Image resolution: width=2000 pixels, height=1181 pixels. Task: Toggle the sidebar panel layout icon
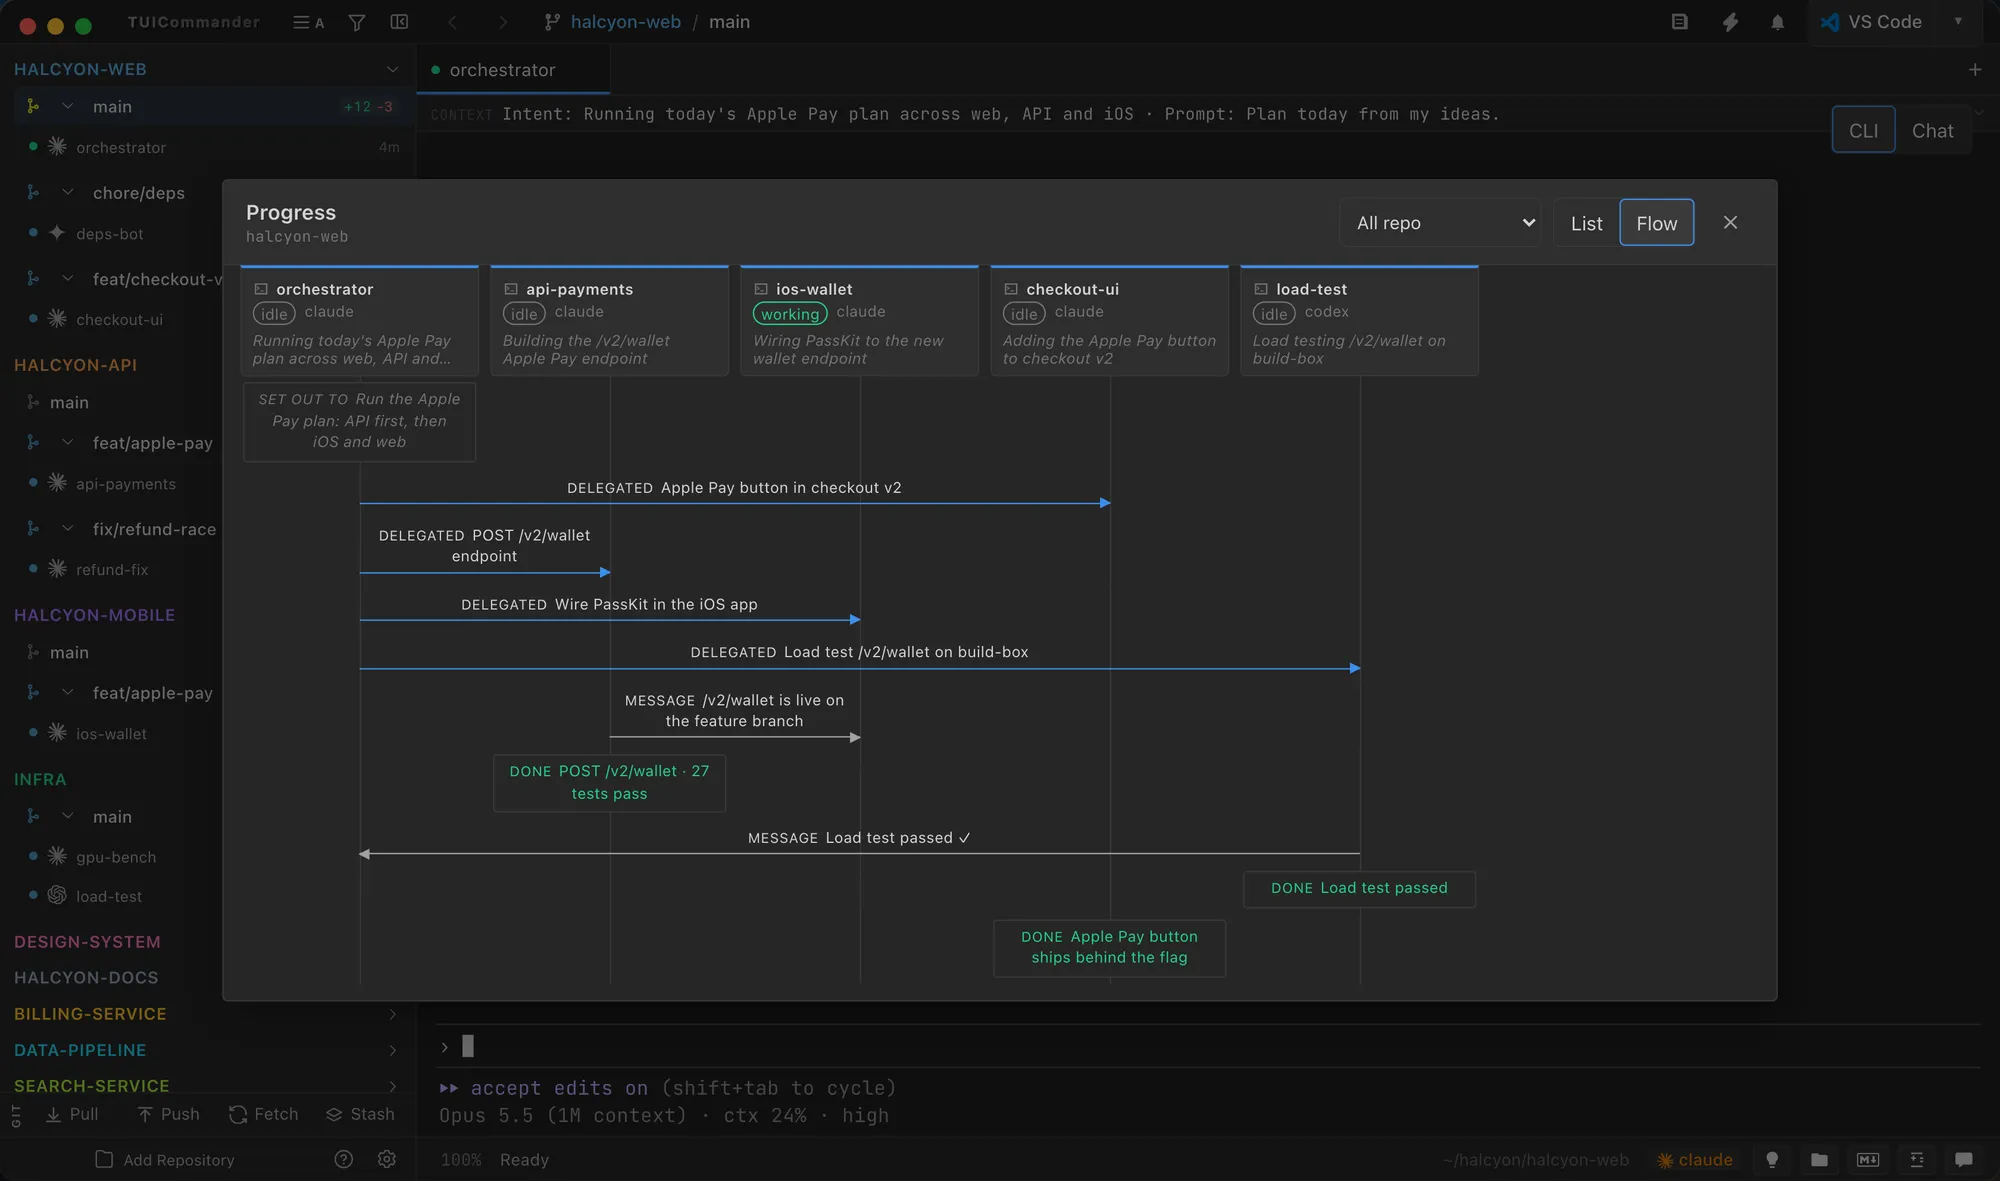(x=399, y=22)
